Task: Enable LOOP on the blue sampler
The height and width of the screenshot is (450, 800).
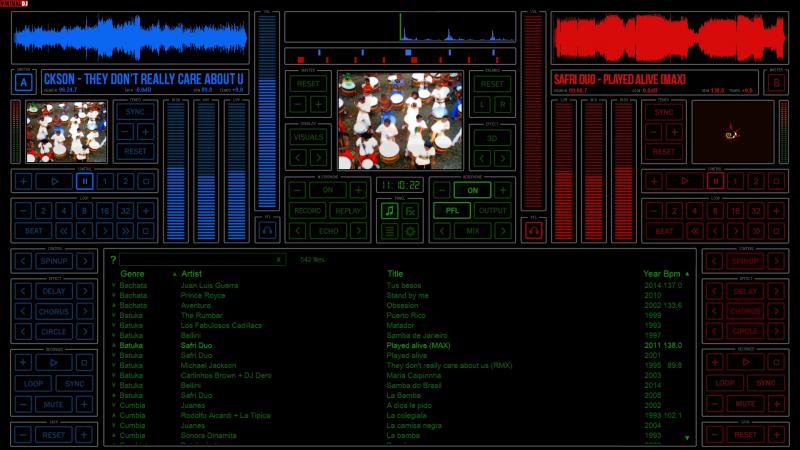Action: tap(33, 384)
